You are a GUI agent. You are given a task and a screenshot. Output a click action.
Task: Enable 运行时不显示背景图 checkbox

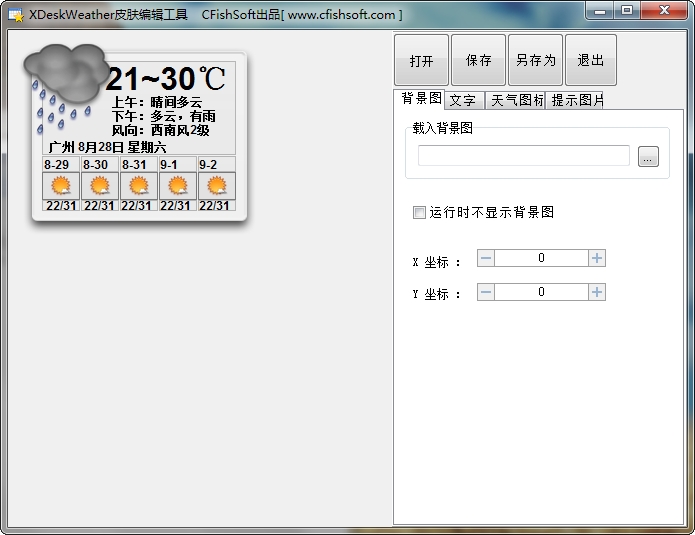(x=420, y=212)
